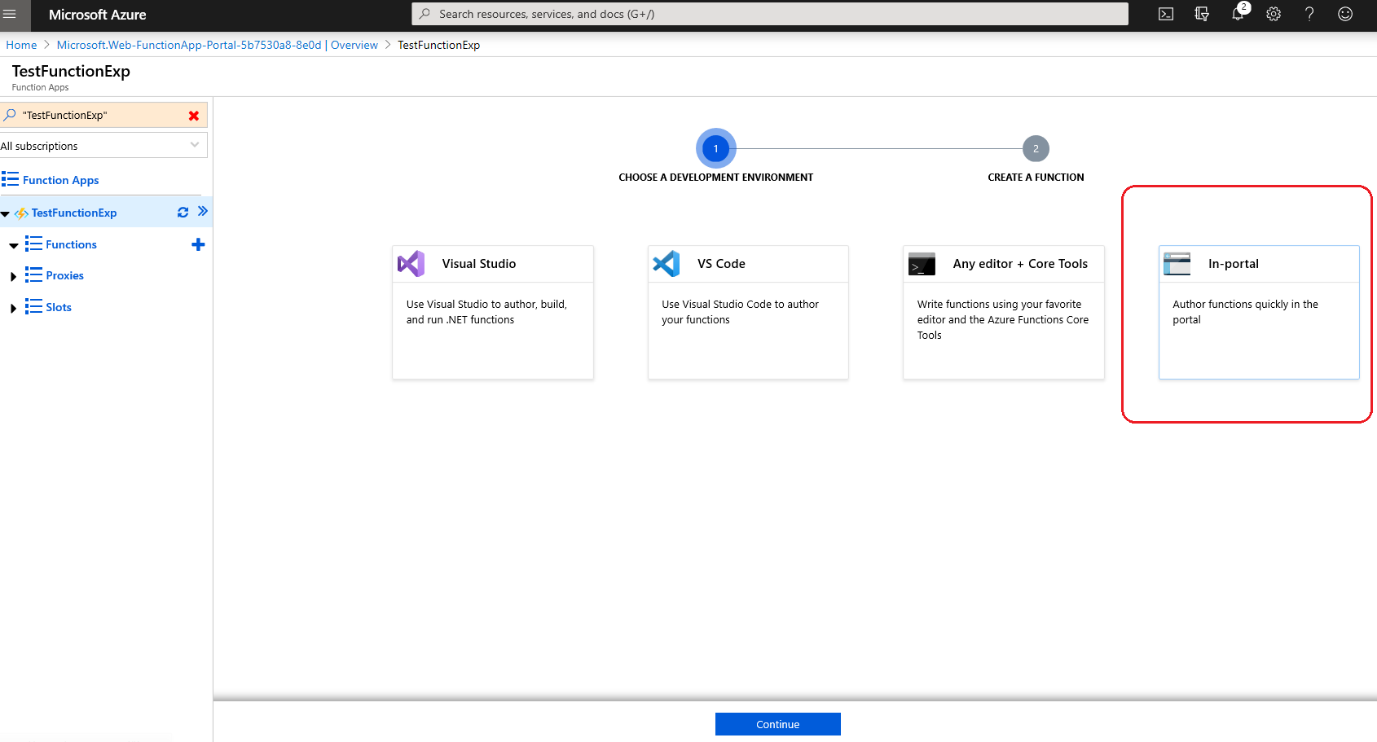Open the notifications bell

tap(1238, 14)
